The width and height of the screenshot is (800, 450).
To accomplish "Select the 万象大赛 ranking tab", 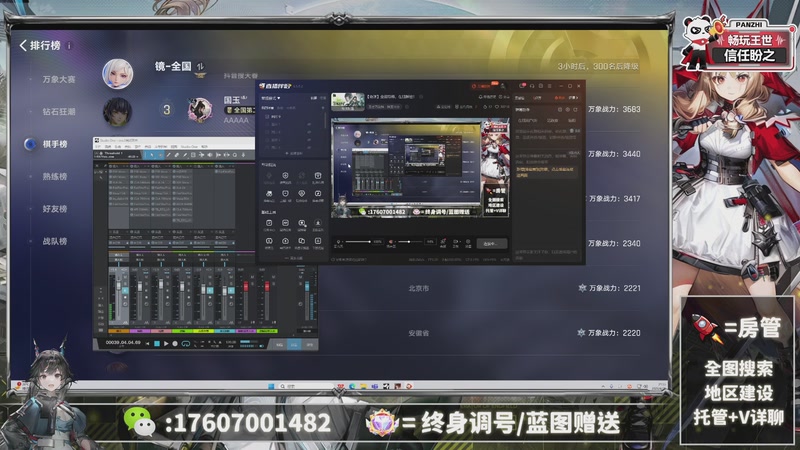I will pos(58,79).
